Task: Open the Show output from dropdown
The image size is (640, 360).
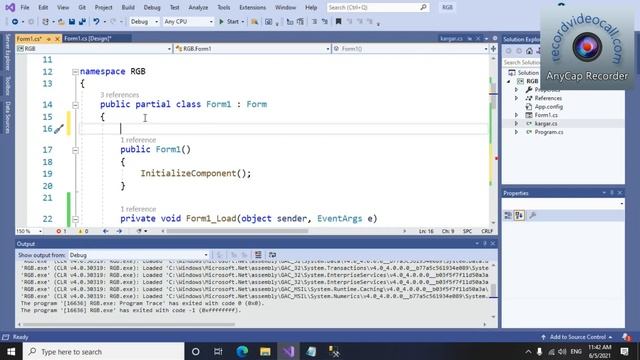Action: [138, 255]
